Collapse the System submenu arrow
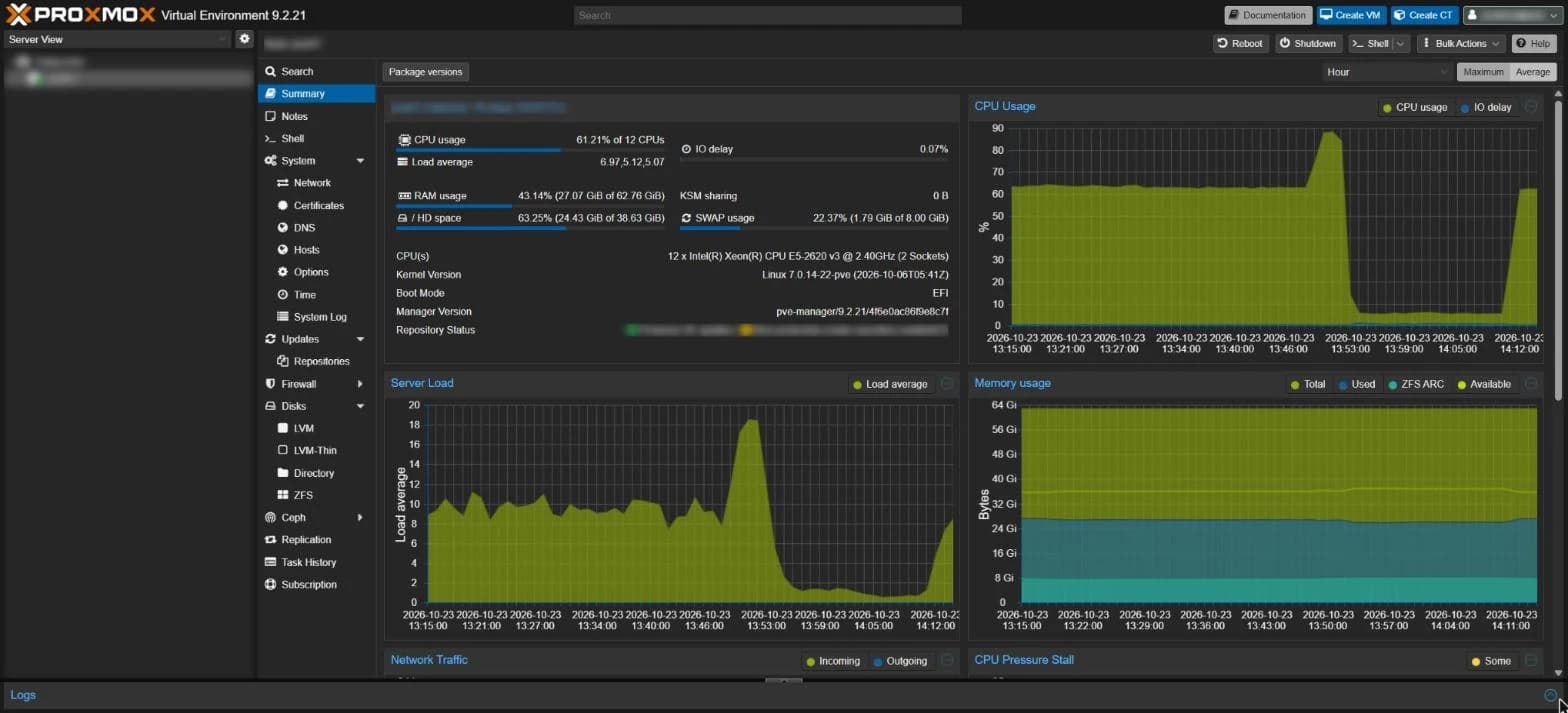 (x=360, y=161)
